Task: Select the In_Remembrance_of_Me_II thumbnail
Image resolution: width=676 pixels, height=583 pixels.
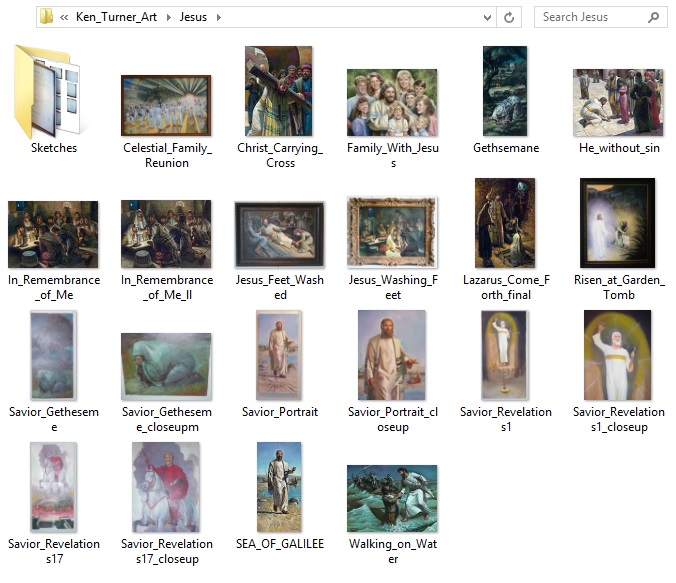Action: click(166, 234)
